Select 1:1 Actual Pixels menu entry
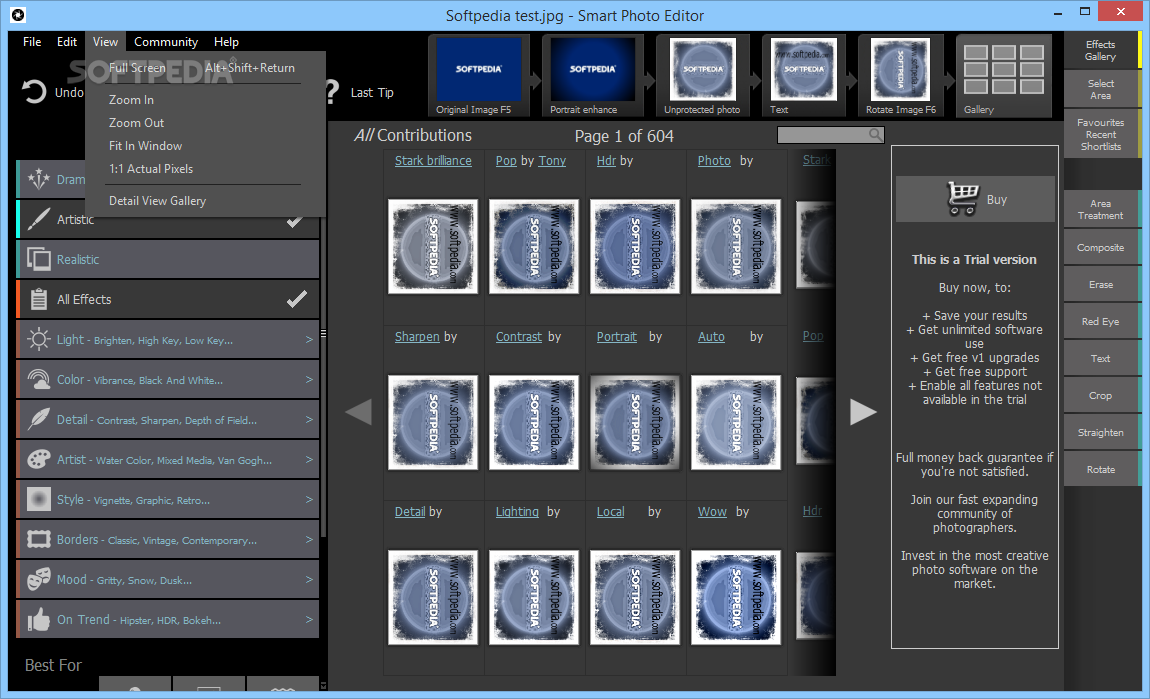 coord(151,169)
